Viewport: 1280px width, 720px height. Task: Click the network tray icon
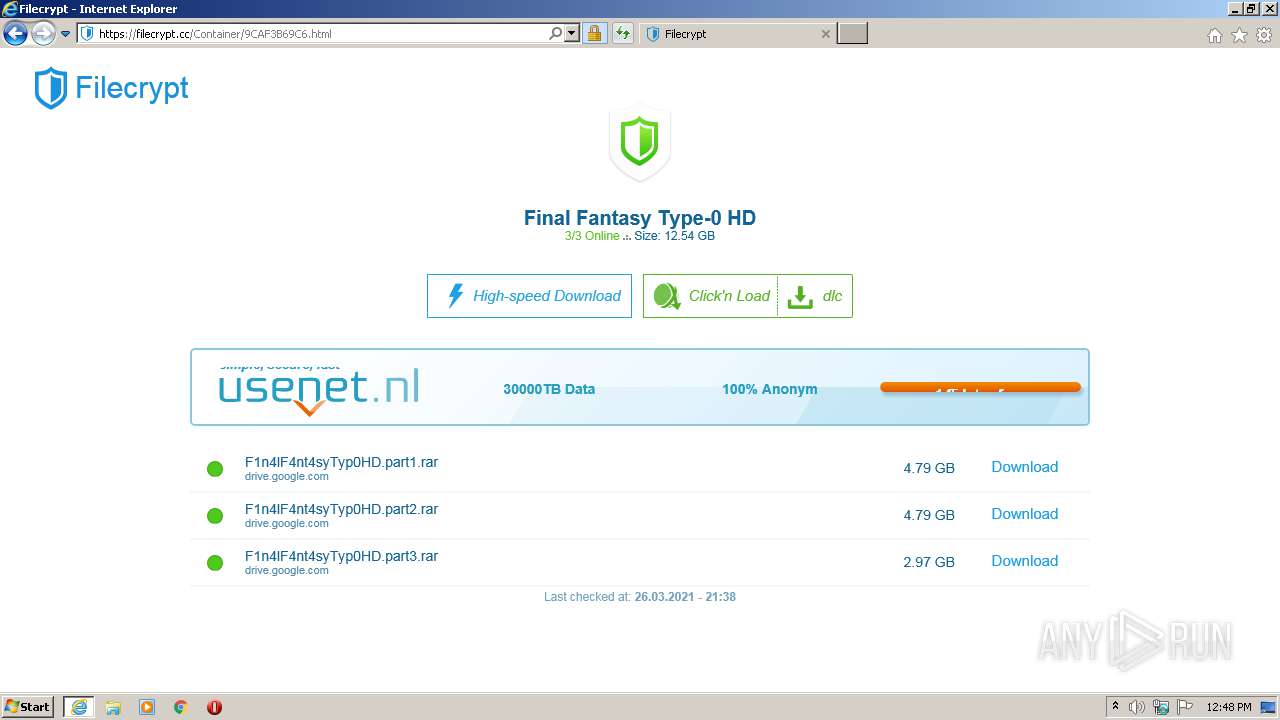pos(1161,707)
